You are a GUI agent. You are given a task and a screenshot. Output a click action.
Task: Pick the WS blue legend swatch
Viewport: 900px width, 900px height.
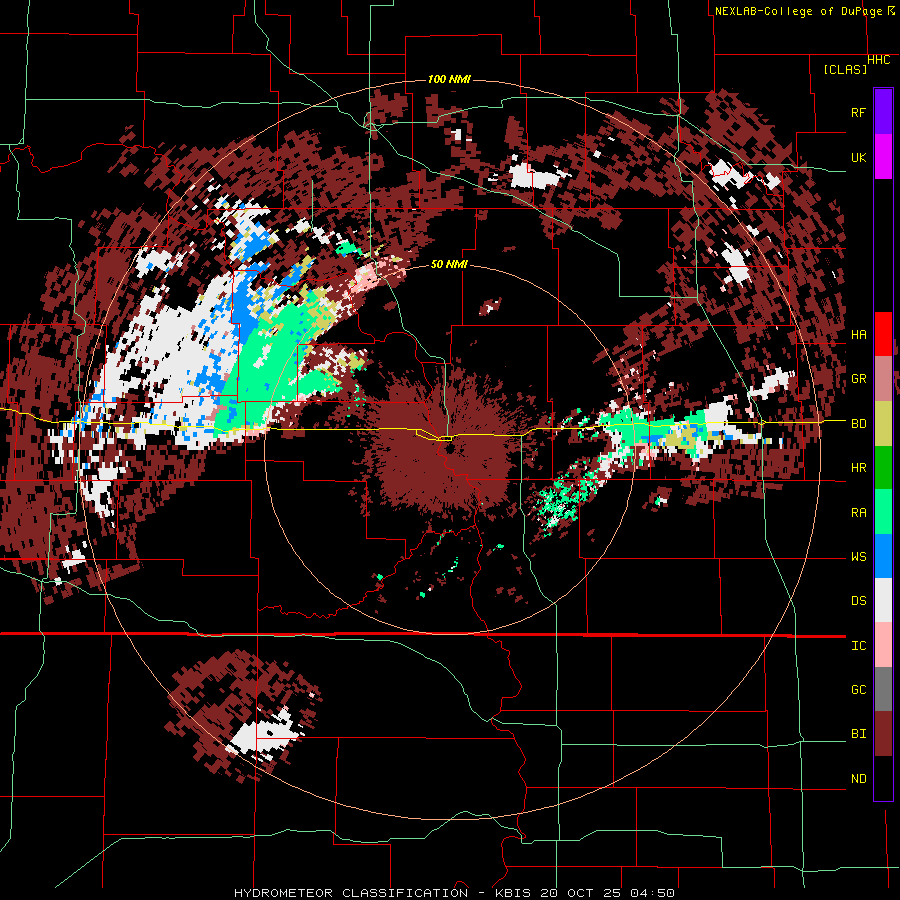[x=883, y=556]
